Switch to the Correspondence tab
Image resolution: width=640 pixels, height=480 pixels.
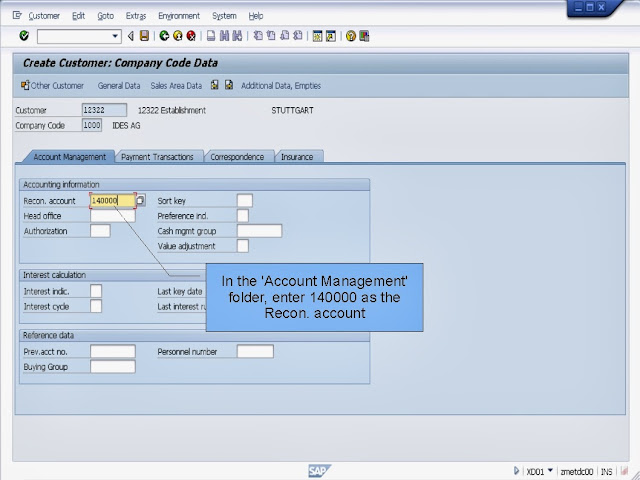point(237,157)
